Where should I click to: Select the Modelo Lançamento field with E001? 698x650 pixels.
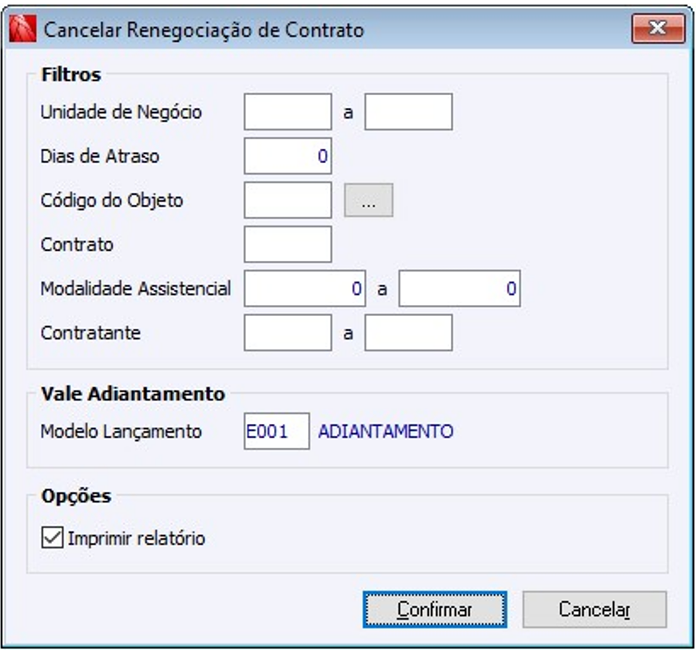click(276, 432)
